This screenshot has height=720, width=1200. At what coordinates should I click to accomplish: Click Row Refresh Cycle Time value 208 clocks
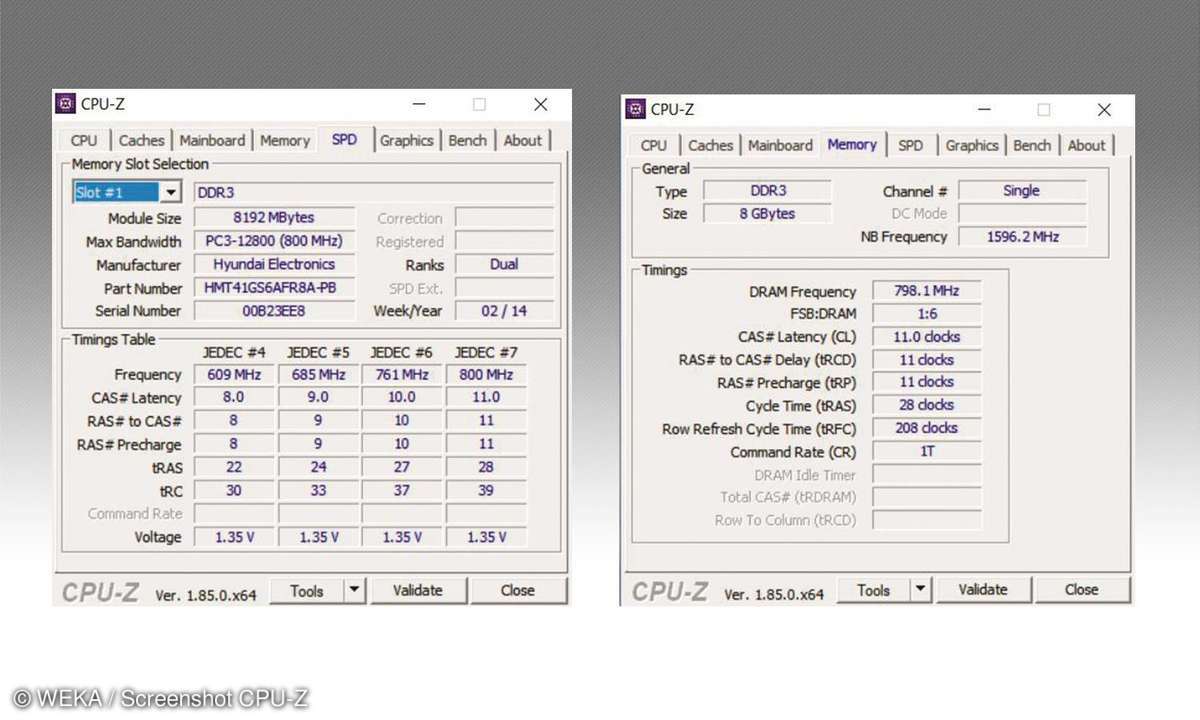(926, 428)
